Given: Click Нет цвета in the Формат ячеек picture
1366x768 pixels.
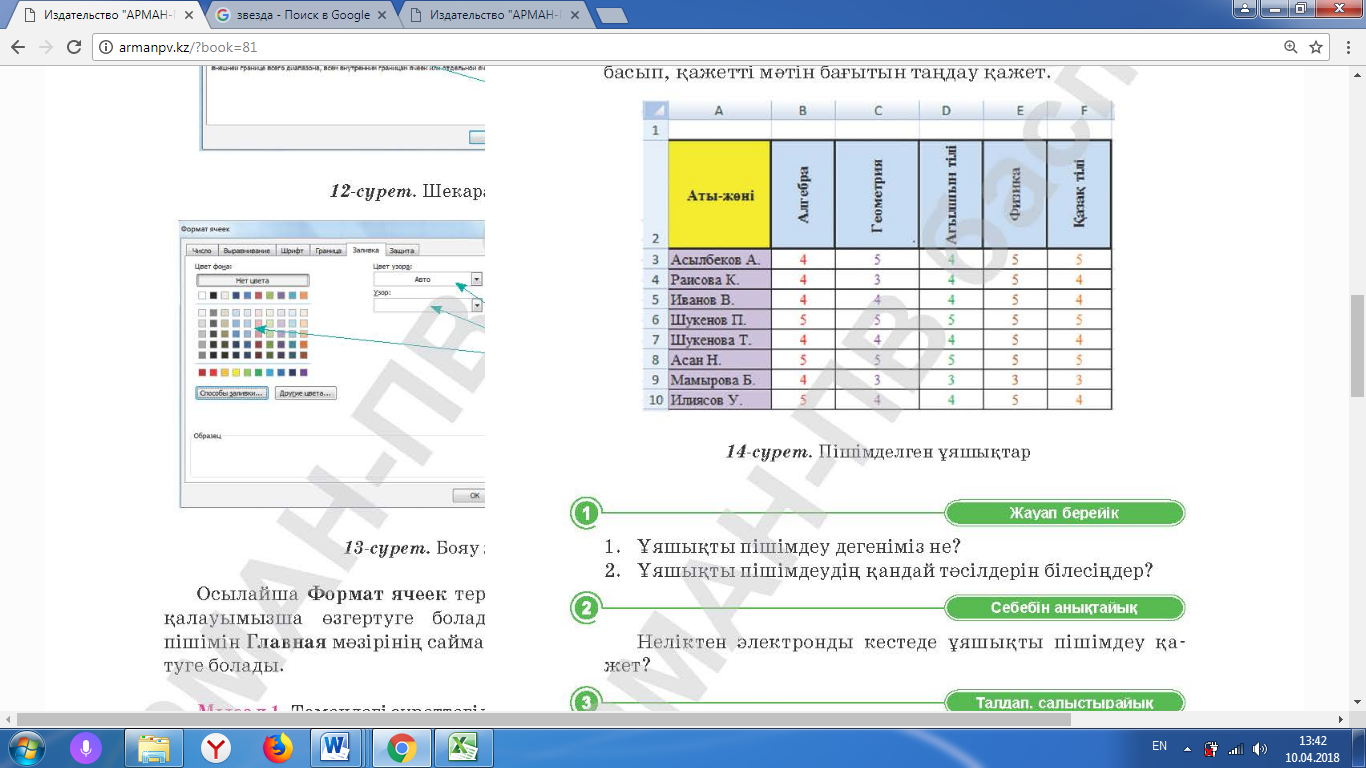Looking at the screenshot, I should tap(252, 280).
